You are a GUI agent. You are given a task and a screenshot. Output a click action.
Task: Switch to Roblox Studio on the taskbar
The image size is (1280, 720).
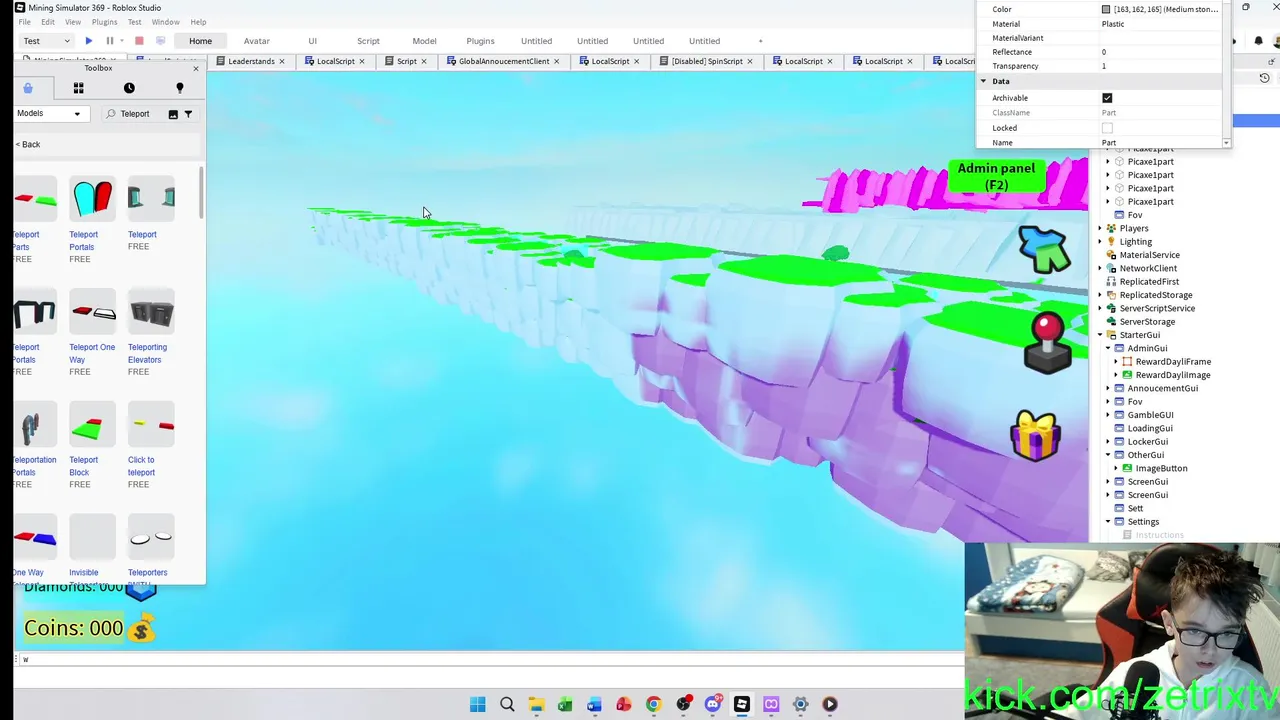(x=742, y=704)
